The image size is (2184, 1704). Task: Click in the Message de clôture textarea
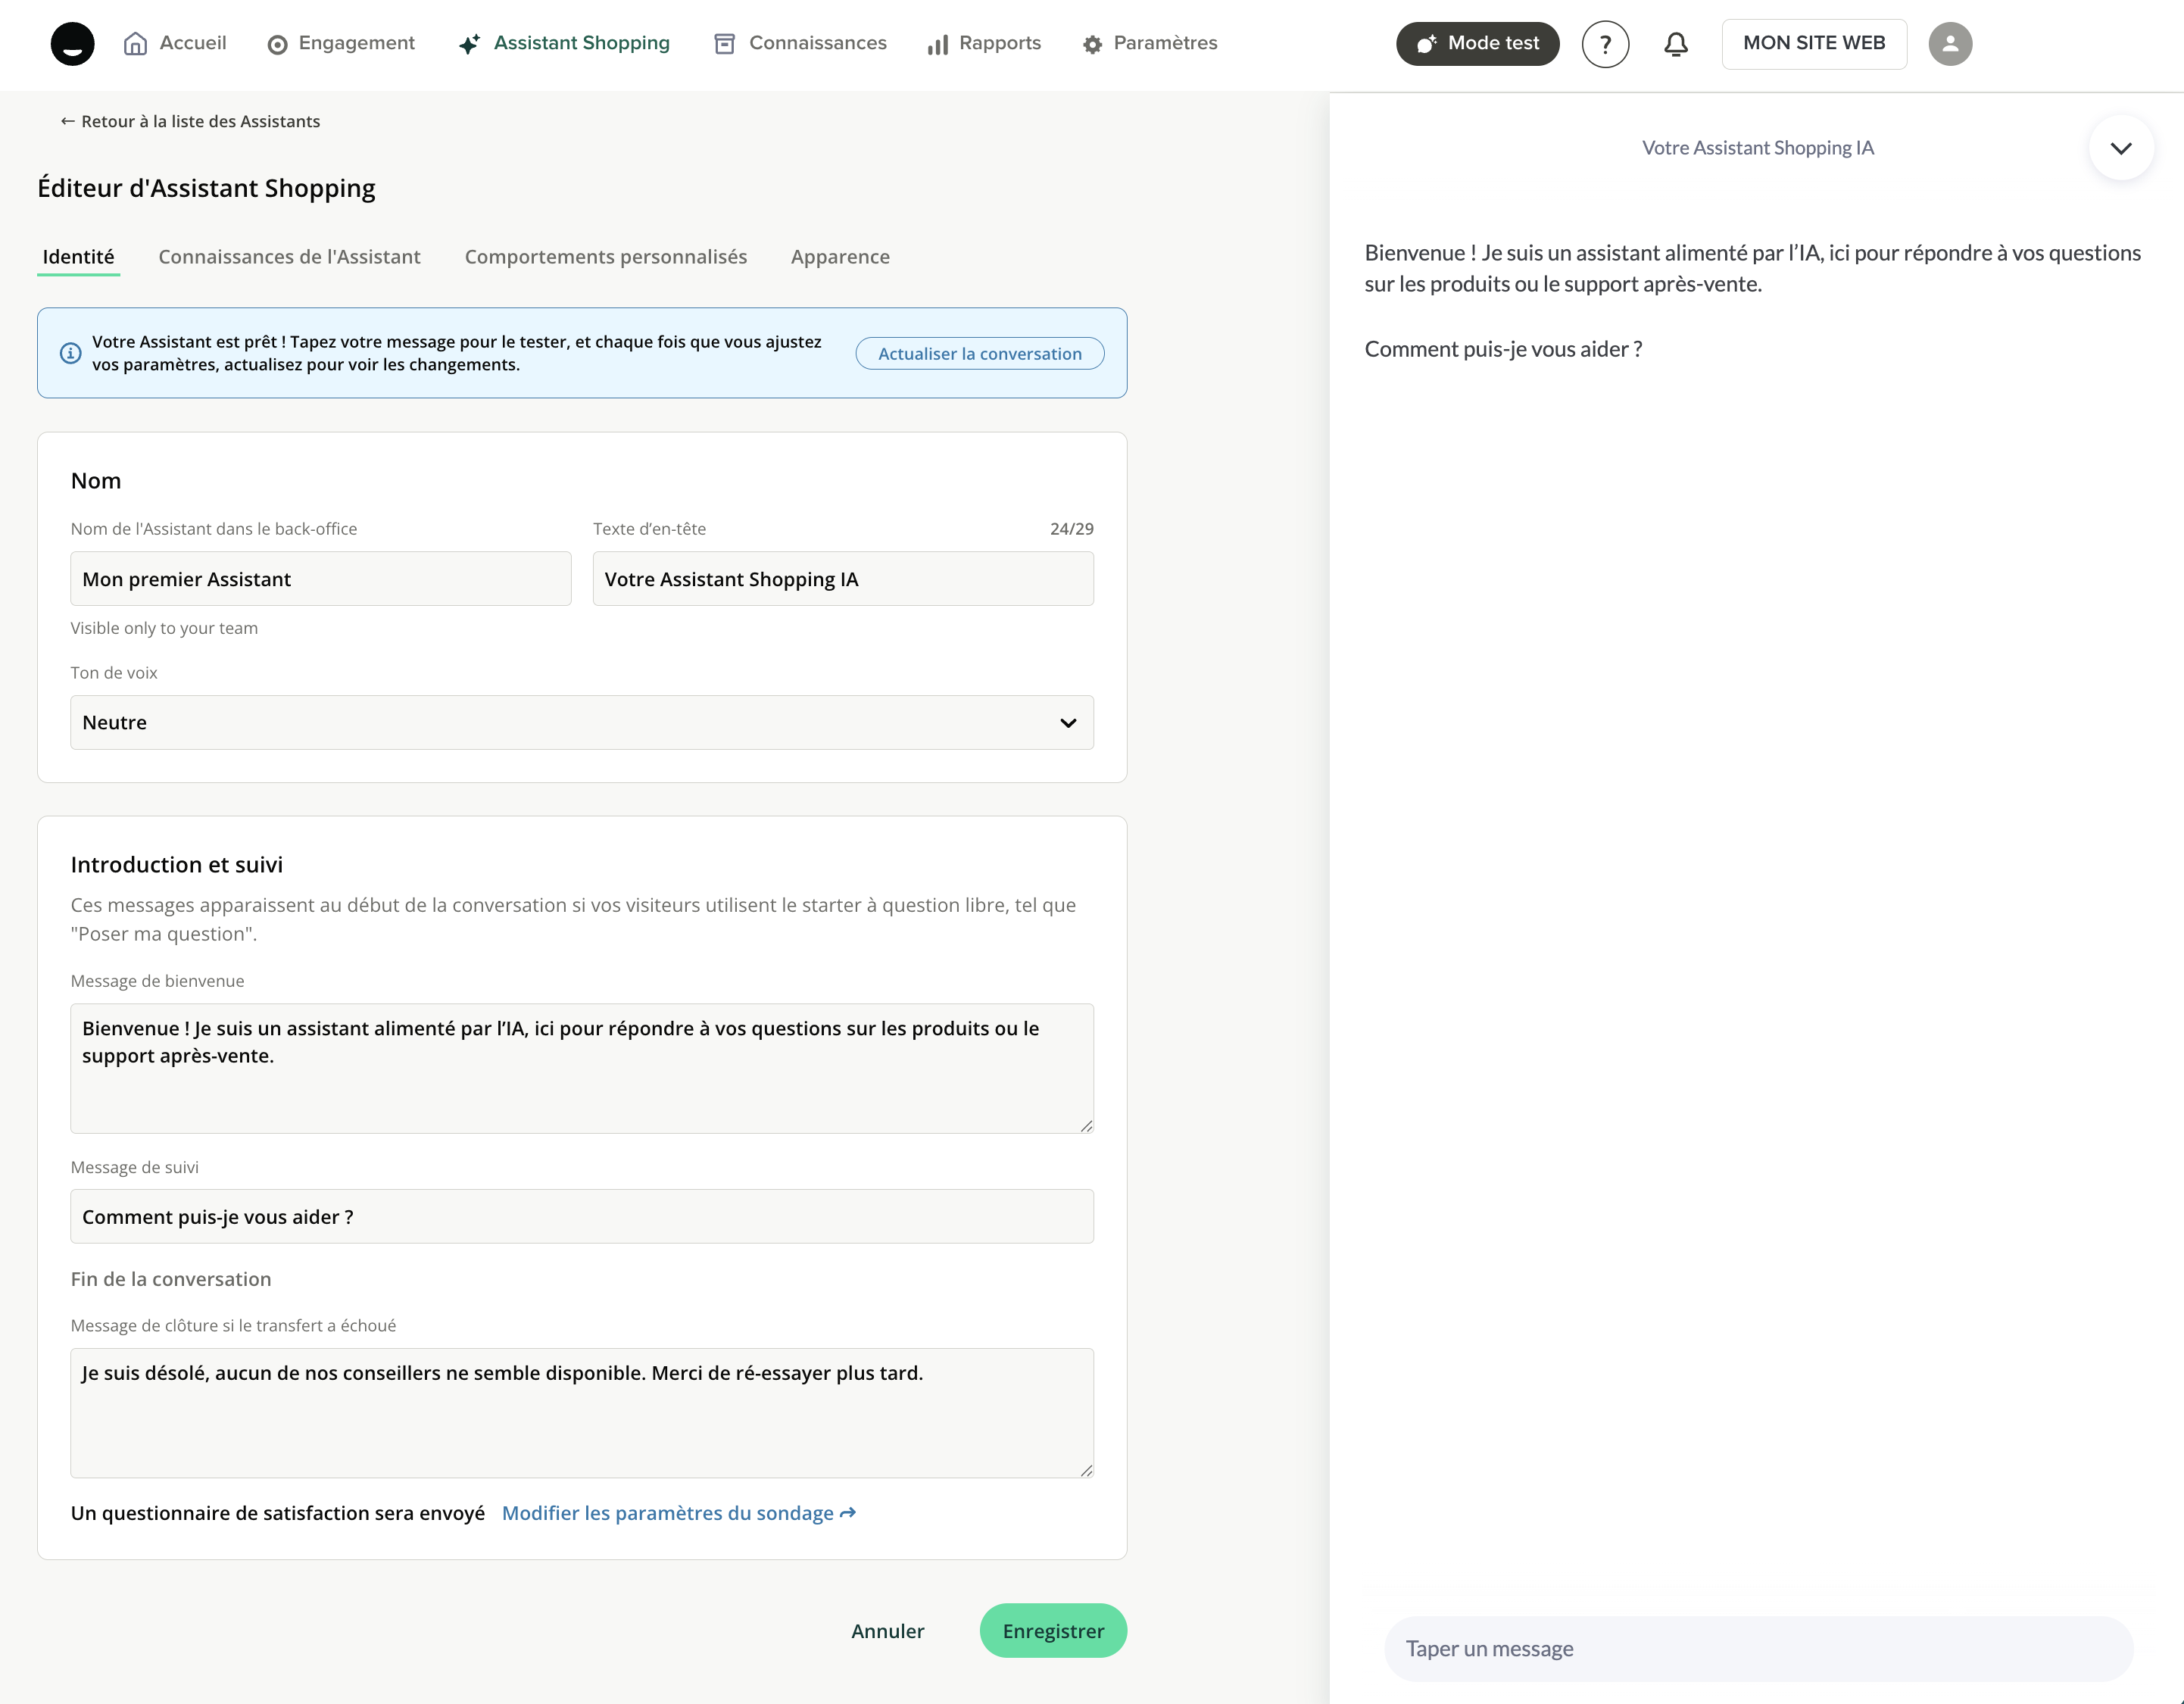pos(582,1412)
